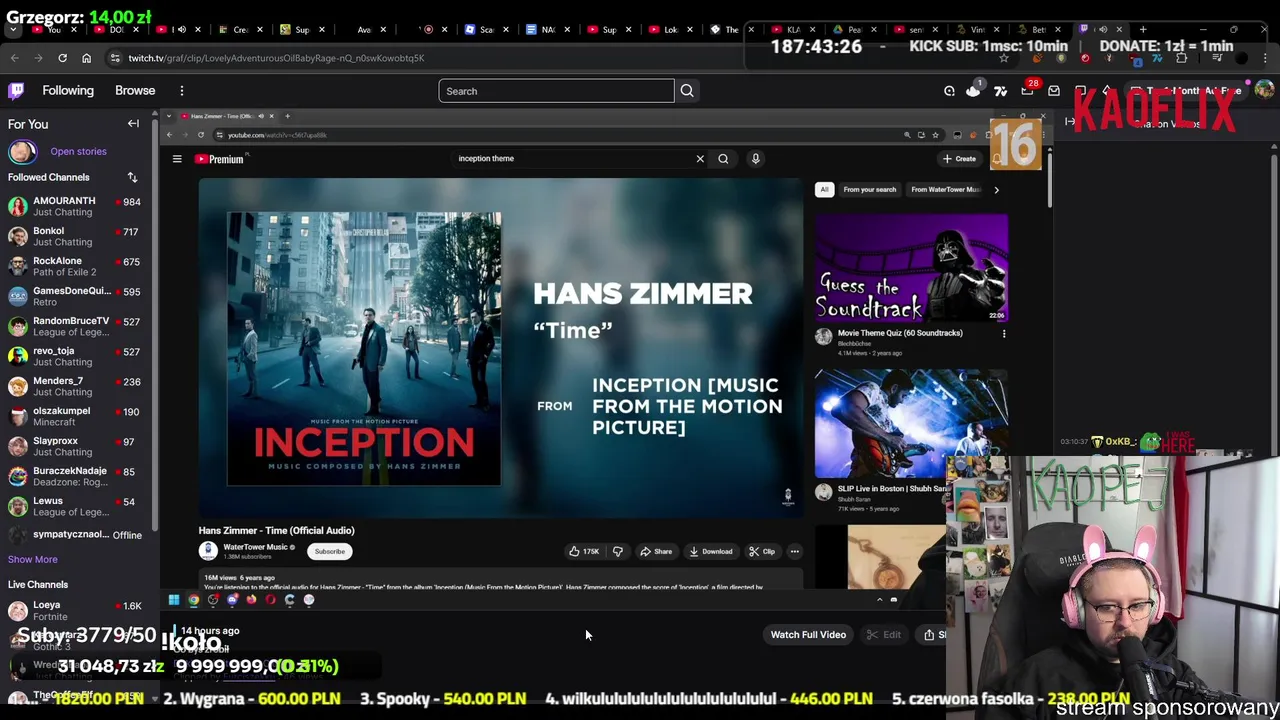Open stories link in sidebar

78,151
